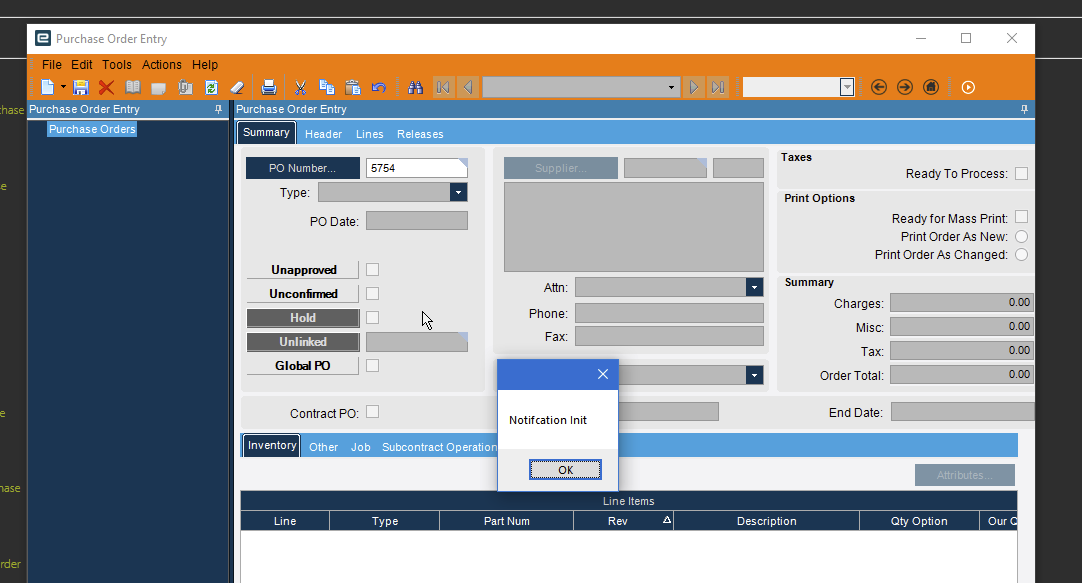Image resolution: width=1082 pixels, height=583 pixels.
Task: Click the memo note toolbar icon
Action: (159, 88)
